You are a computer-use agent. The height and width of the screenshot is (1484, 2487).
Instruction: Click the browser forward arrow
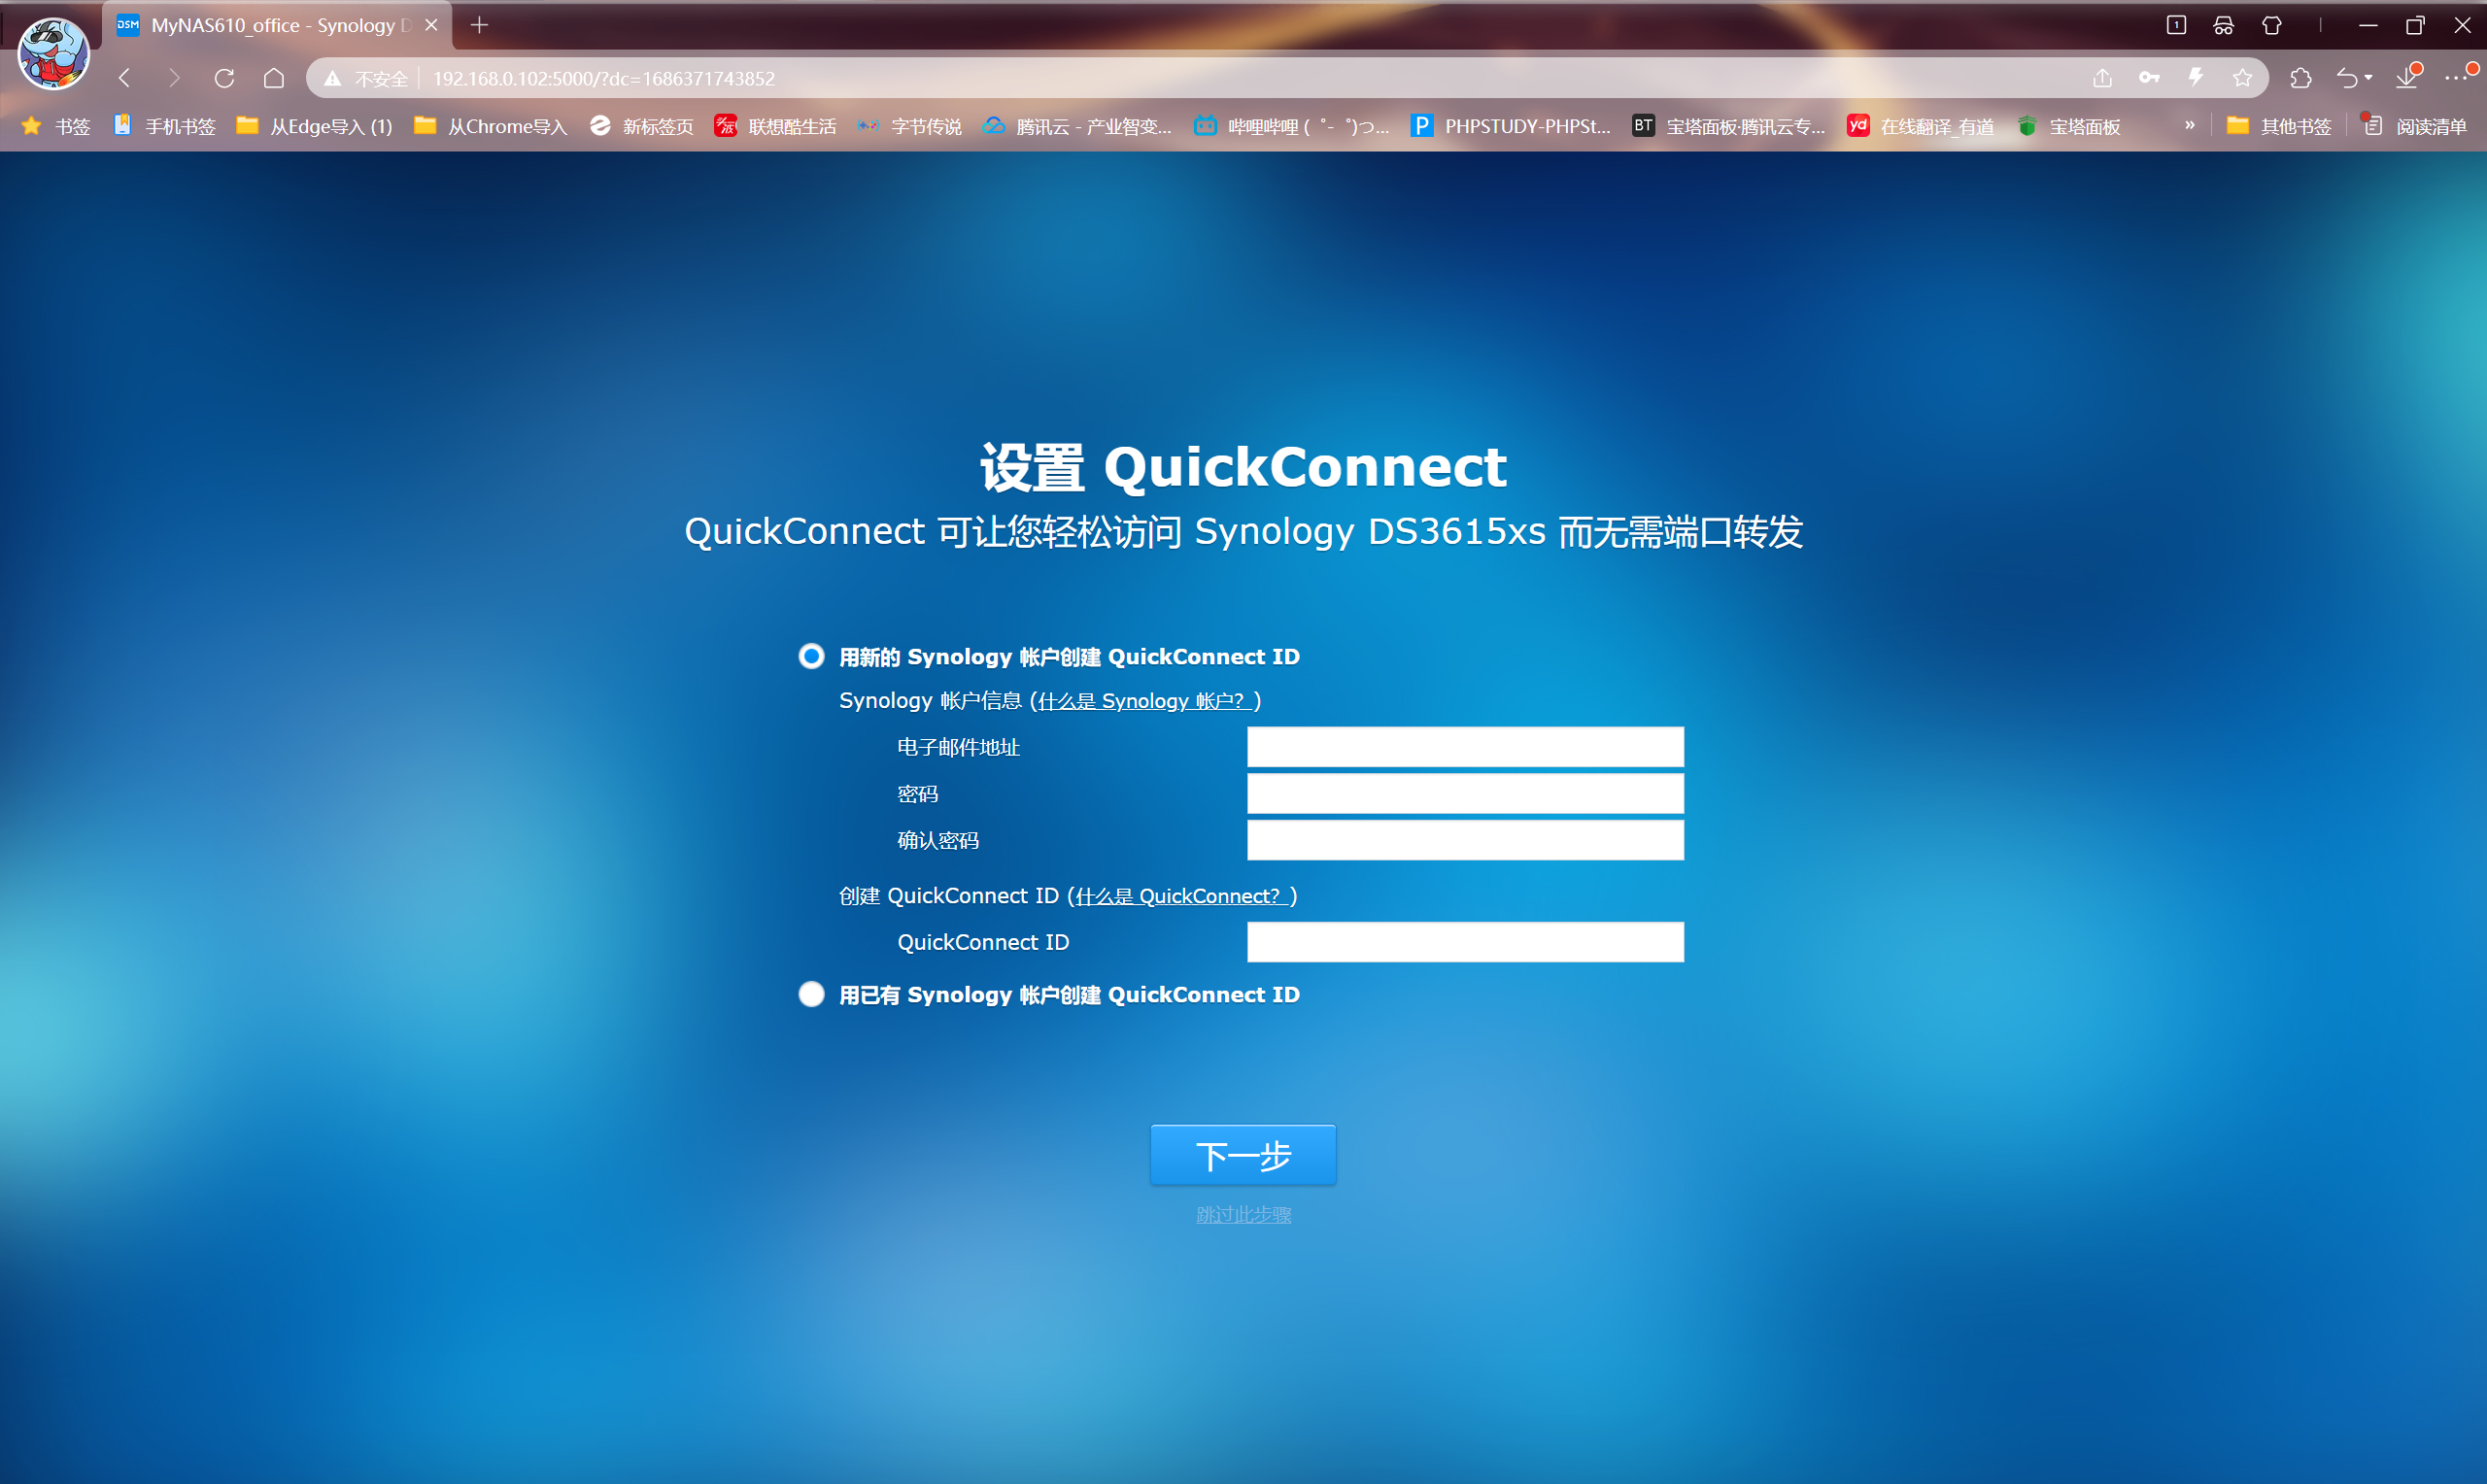tap(174, 78)
